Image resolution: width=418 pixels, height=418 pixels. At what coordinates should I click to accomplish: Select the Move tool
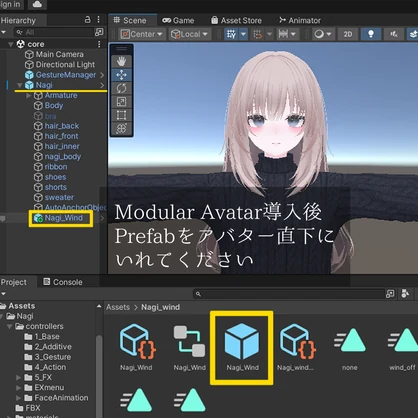(121, 75)
